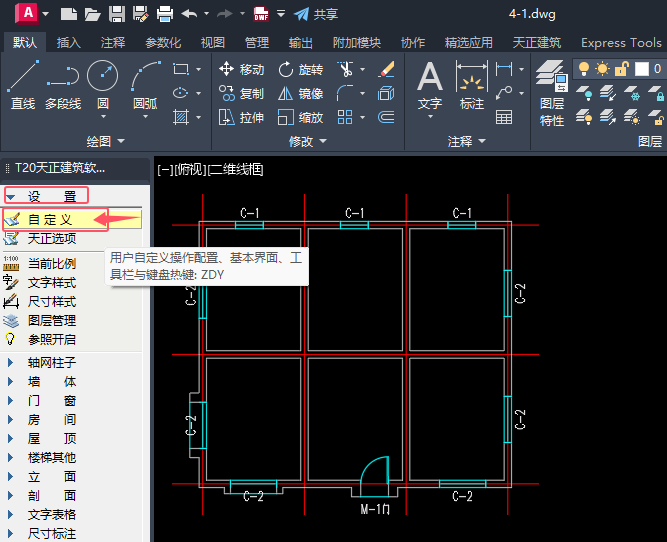Viewport: 667px width, 542px height.
Task: Click the 共享 share button
Action: point(316,14)
